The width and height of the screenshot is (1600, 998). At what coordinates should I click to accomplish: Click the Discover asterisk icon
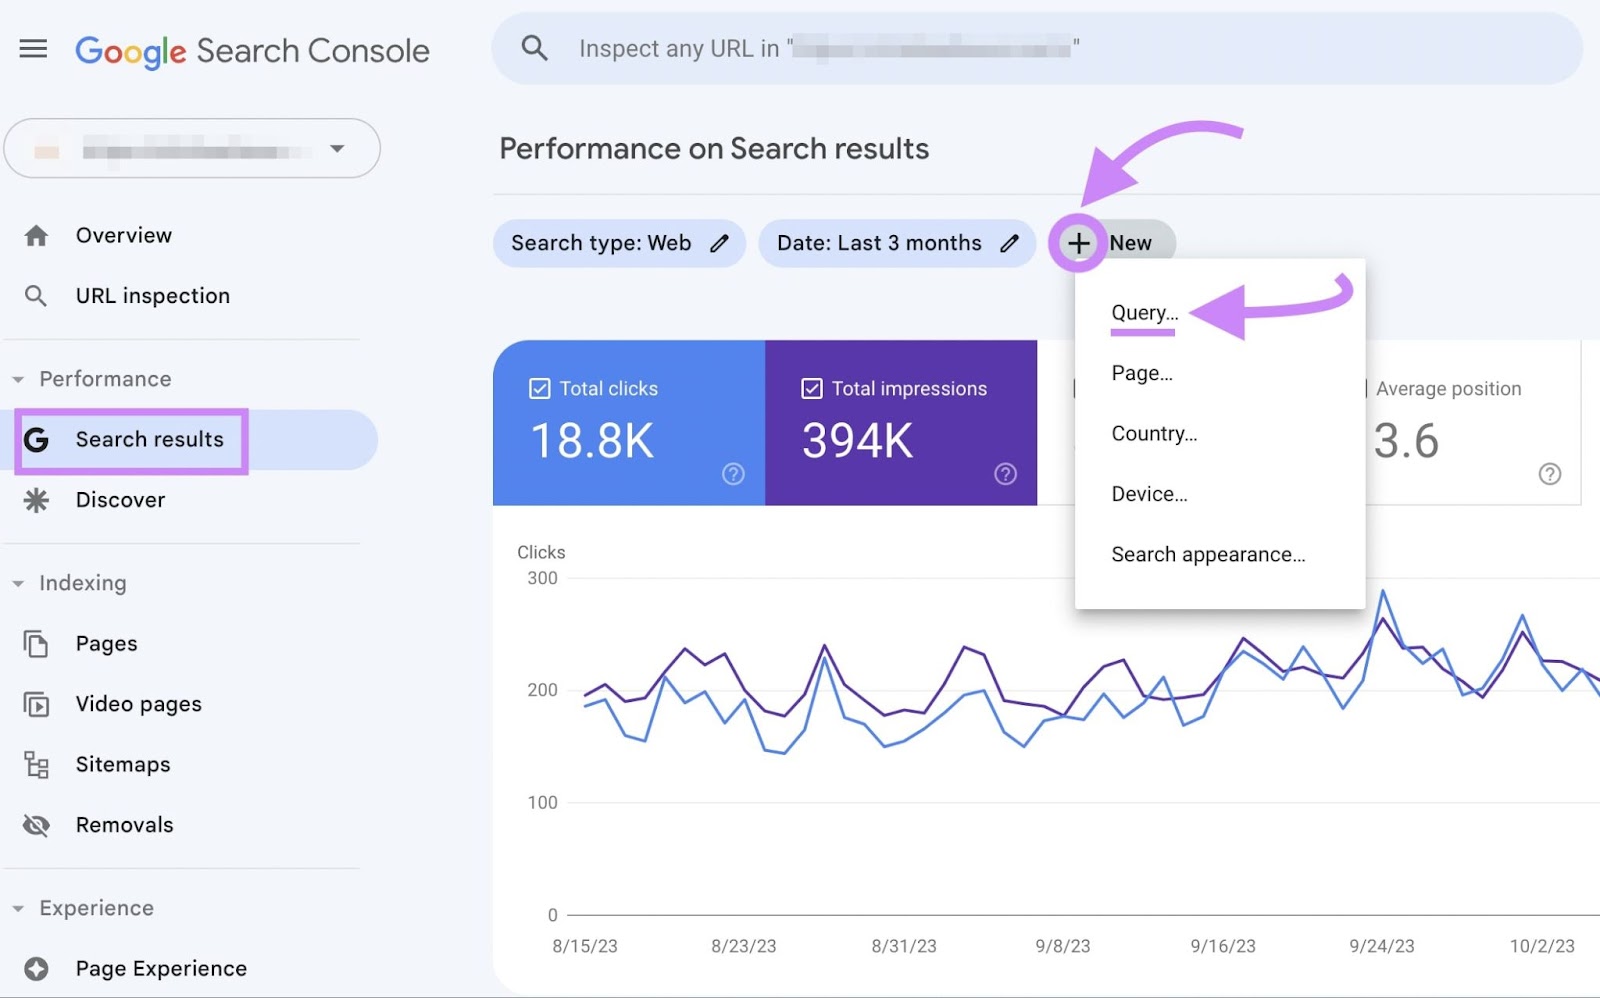[x=36, y=500]
